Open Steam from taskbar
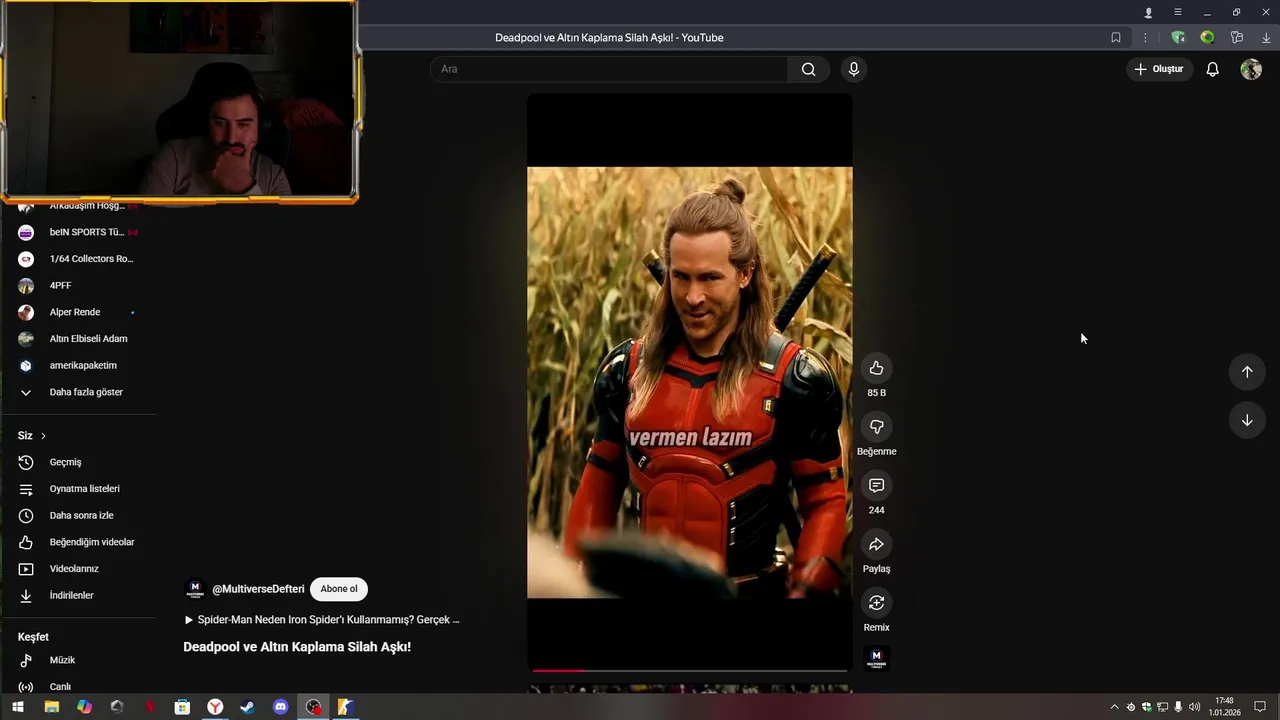The image size is (1280, 720). tap(248, 707)
